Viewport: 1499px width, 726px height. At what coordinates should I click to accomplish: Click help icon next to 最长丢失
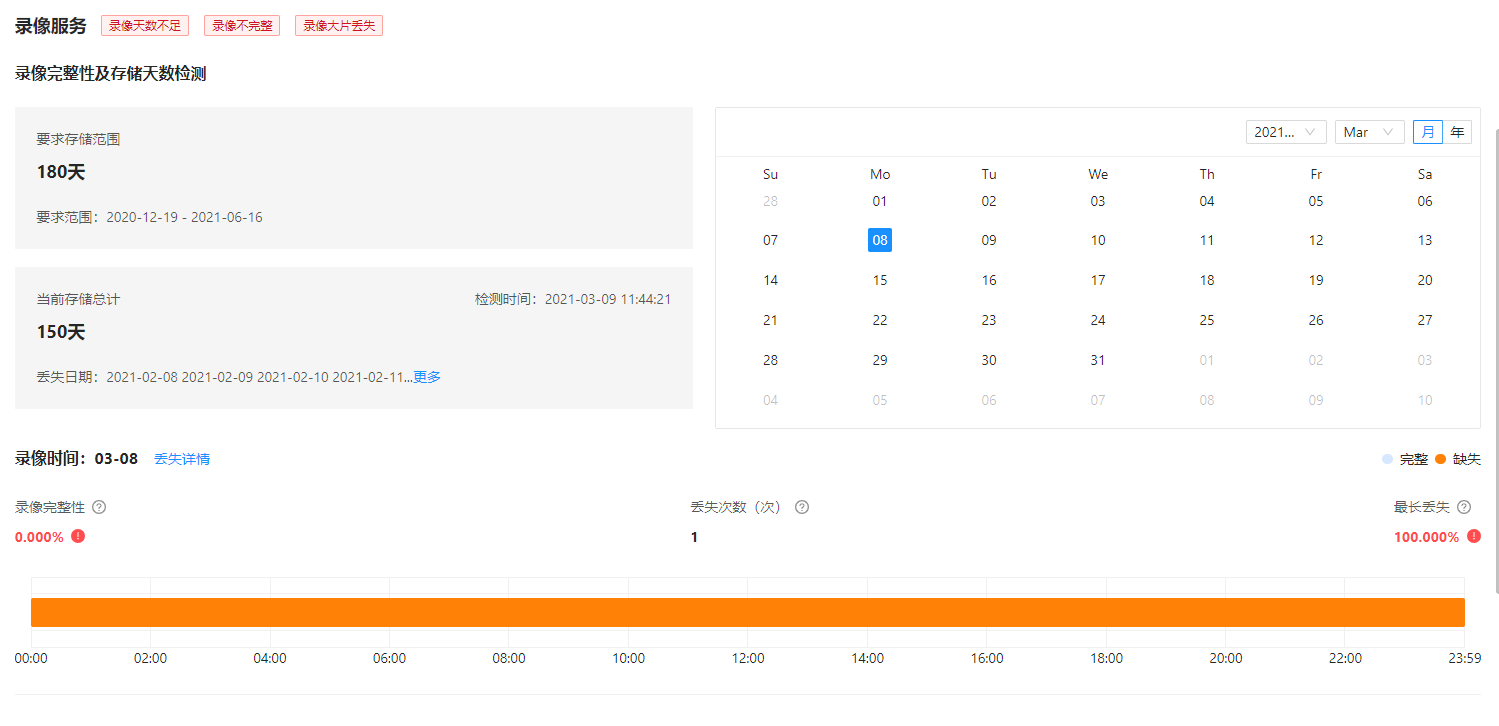pyautogui.click(x=1464, y=507)
